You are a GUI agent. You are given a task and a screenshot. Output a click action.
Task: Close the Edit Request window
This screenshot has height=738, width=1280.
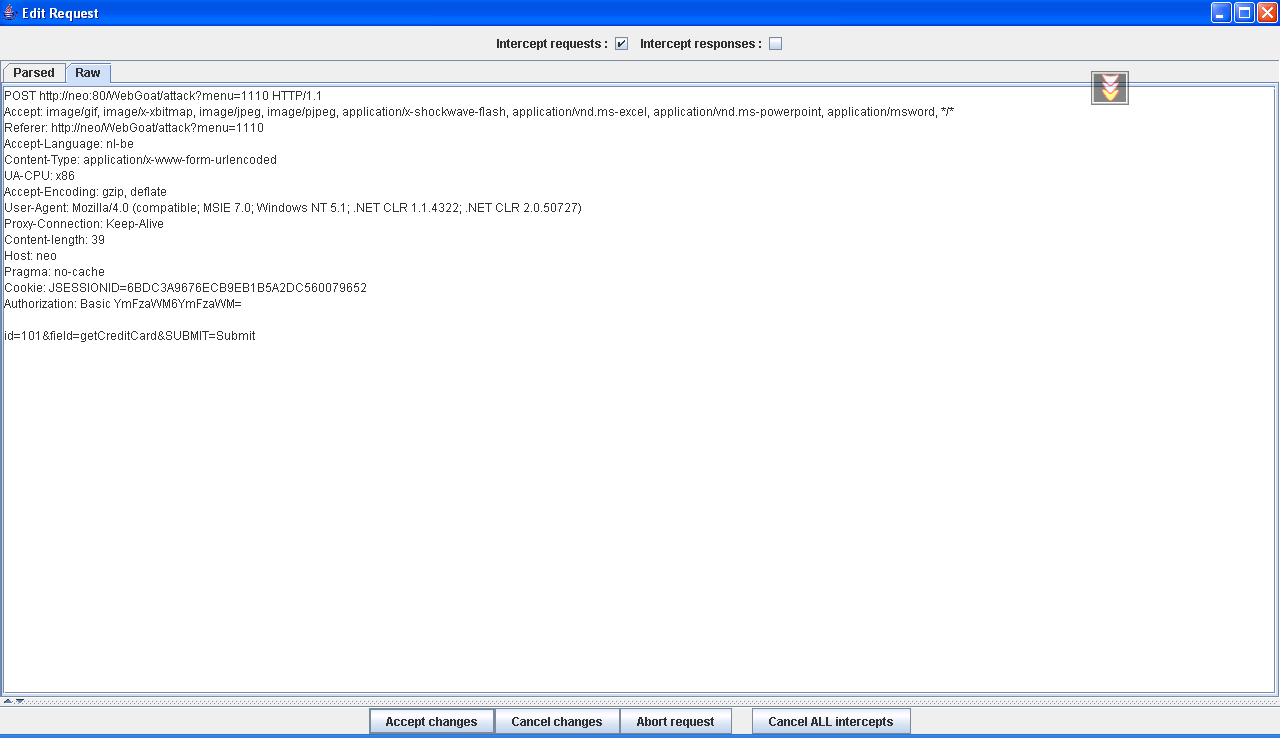click(1267, 13)
